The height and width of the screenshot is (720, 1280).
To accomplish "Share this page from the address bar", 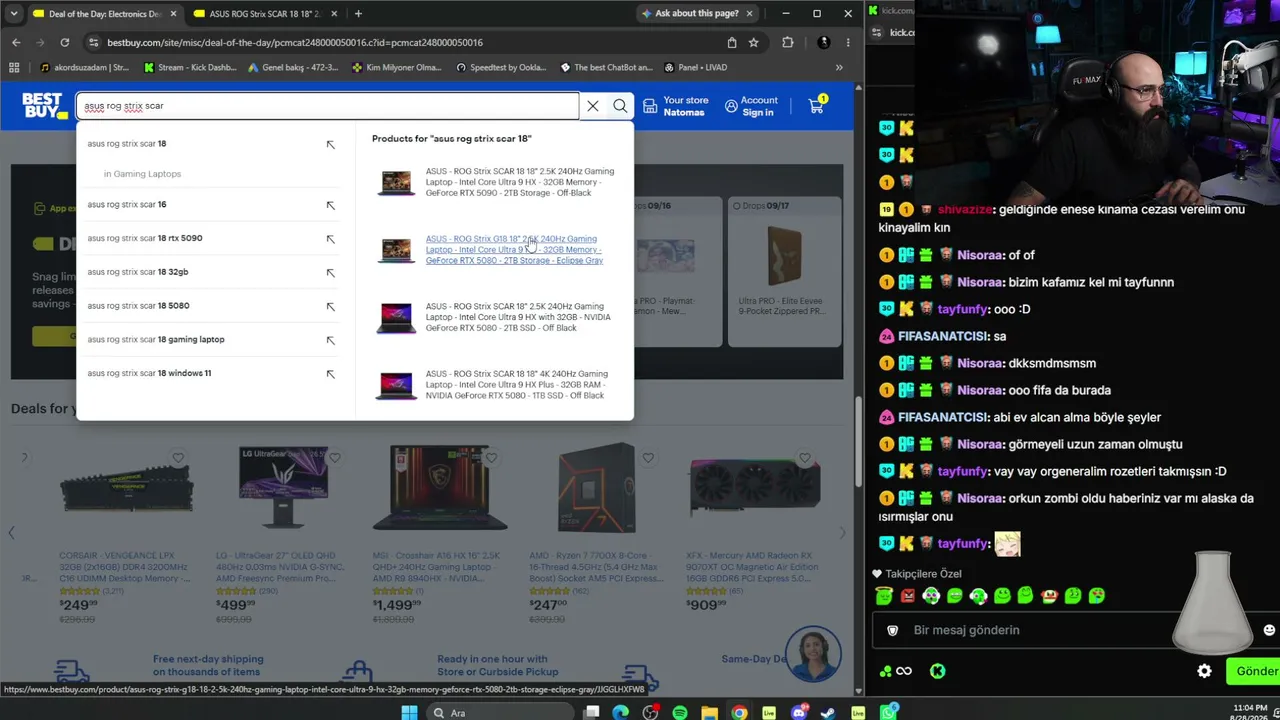I will tap(732, 42).
